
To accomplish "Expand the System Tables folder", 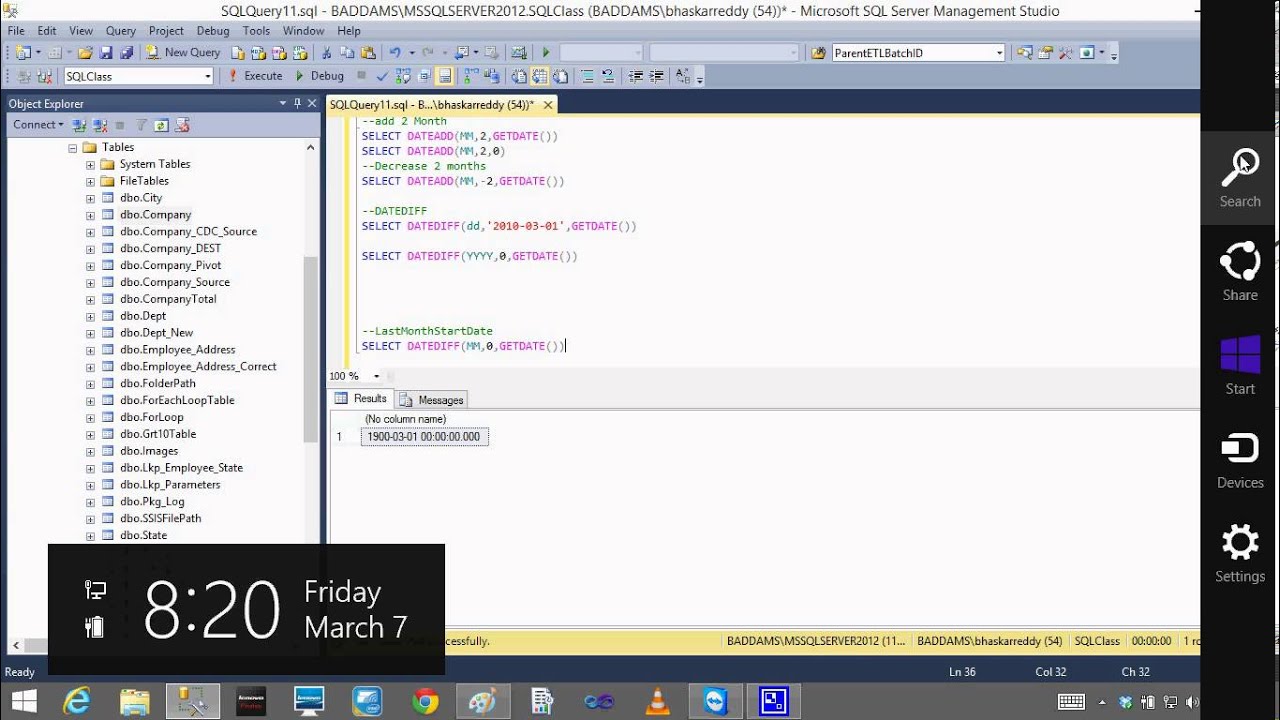I will point(90,165).
